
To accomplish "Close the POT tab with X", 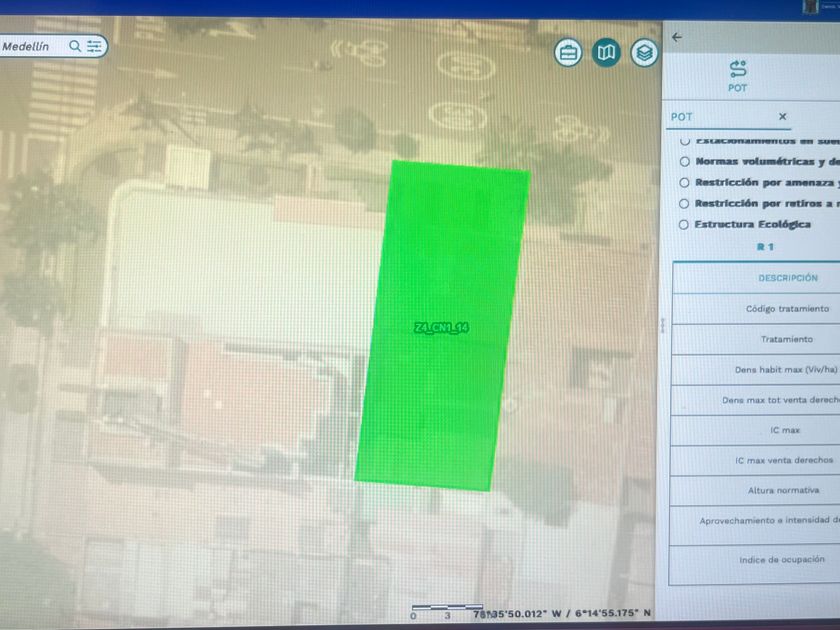I will pyautogui.click(x=783, y=116).
